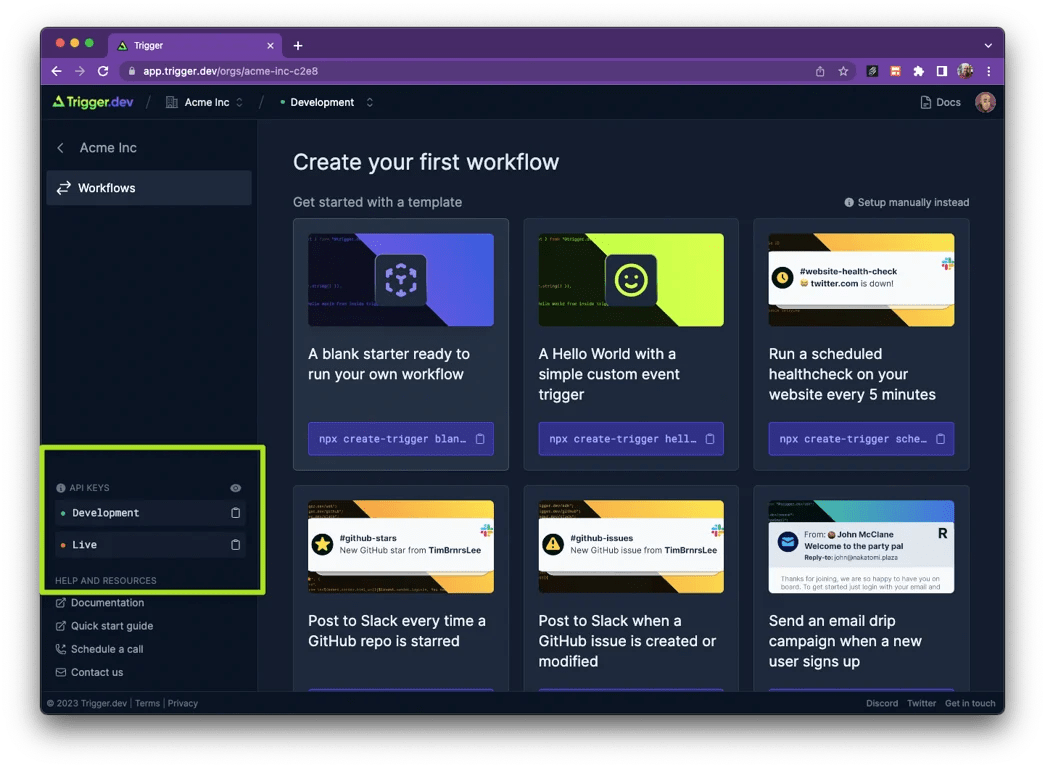Click 'Send an email drip campaign' title
The width and height of the screenshot is (1045, 768).
[845, 641]
